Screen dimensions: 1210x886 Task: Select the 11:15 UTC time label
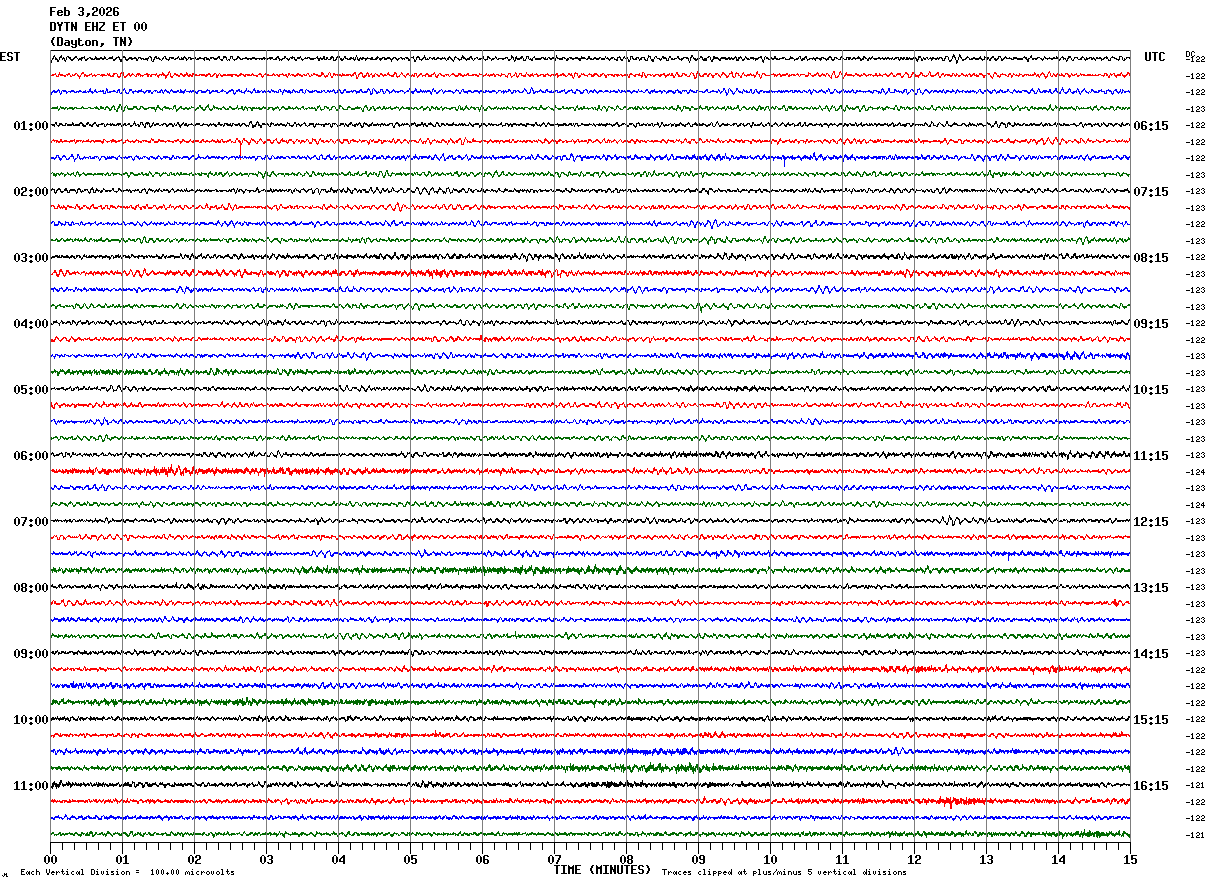click(x=1151, y=456)
